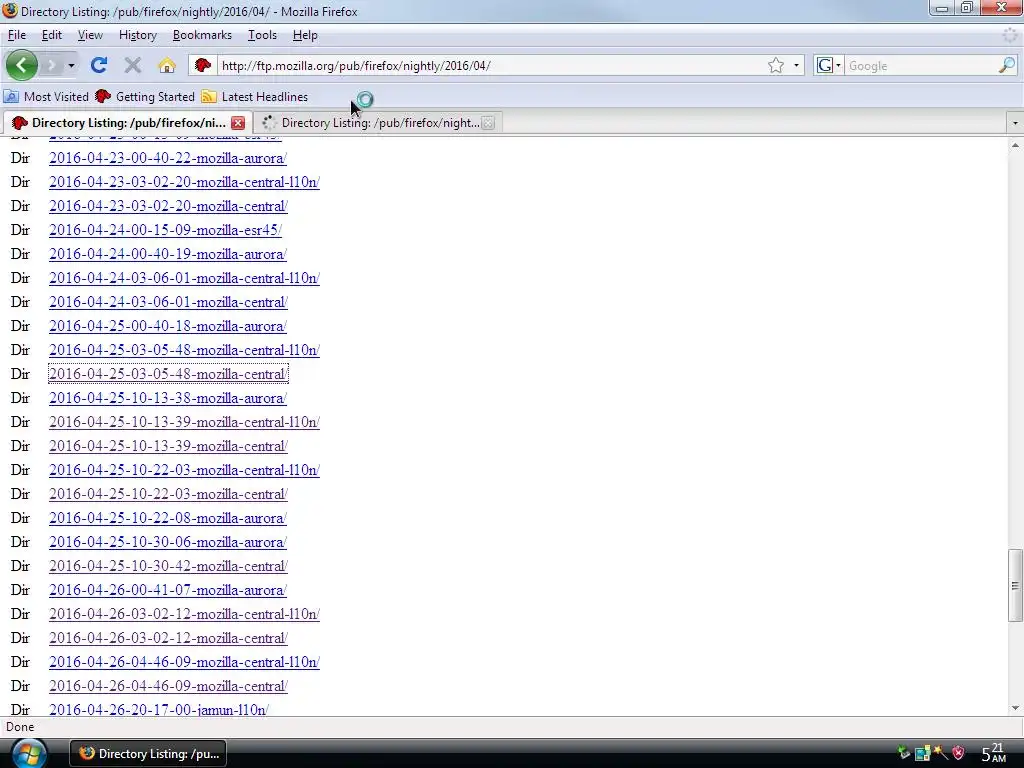Open the Bookmarks menu
Screen dimensions: 1024x768
202,35
